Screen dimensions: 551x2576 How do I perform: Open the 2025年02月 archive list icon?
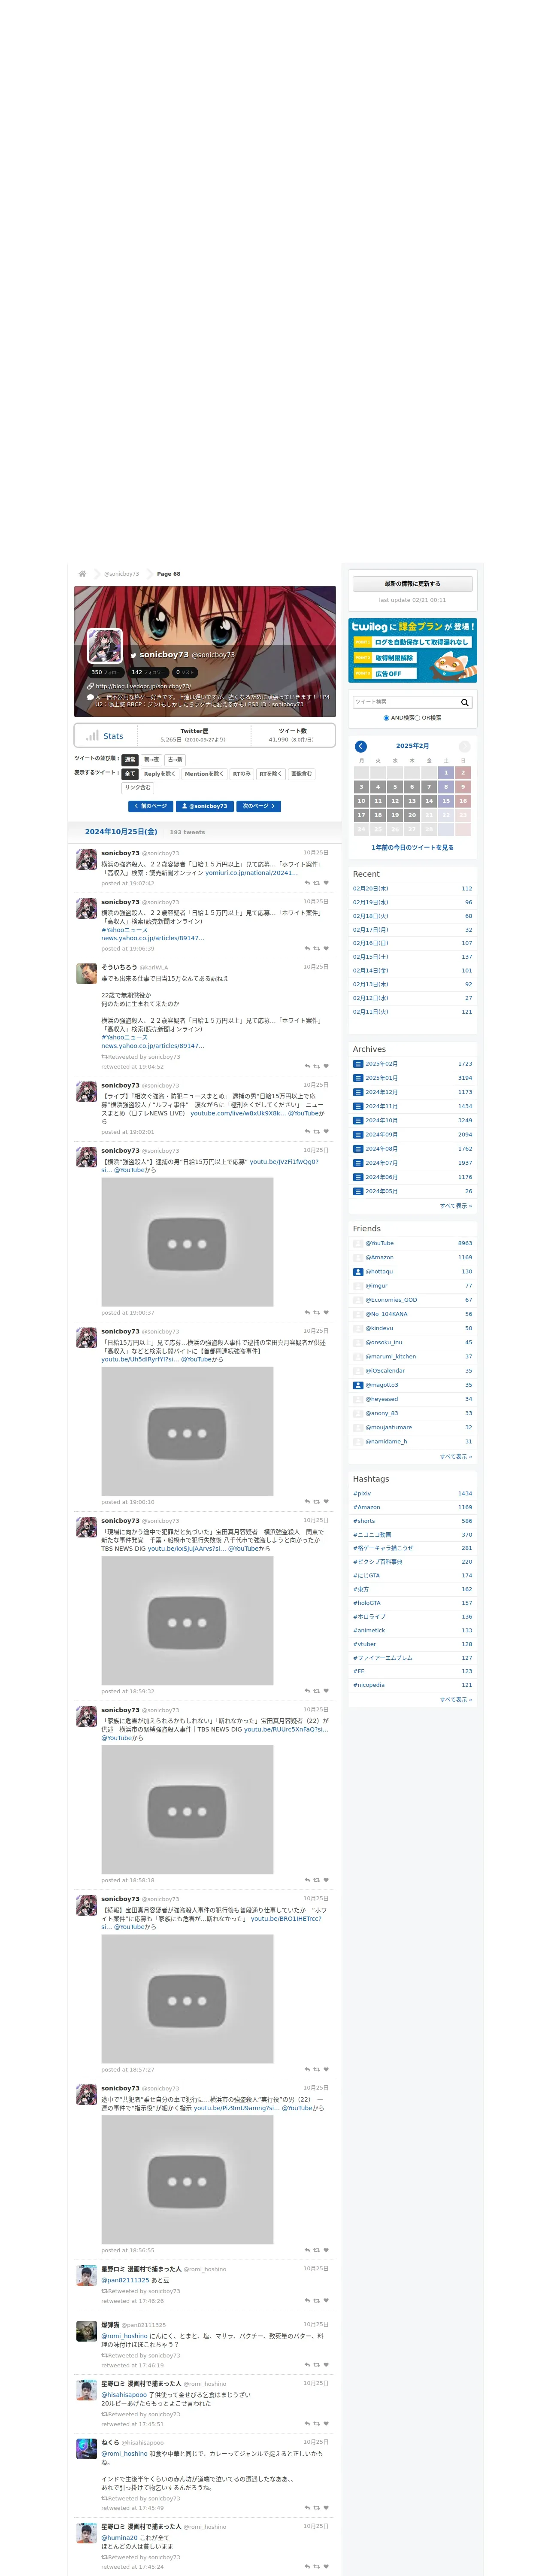358,1064
